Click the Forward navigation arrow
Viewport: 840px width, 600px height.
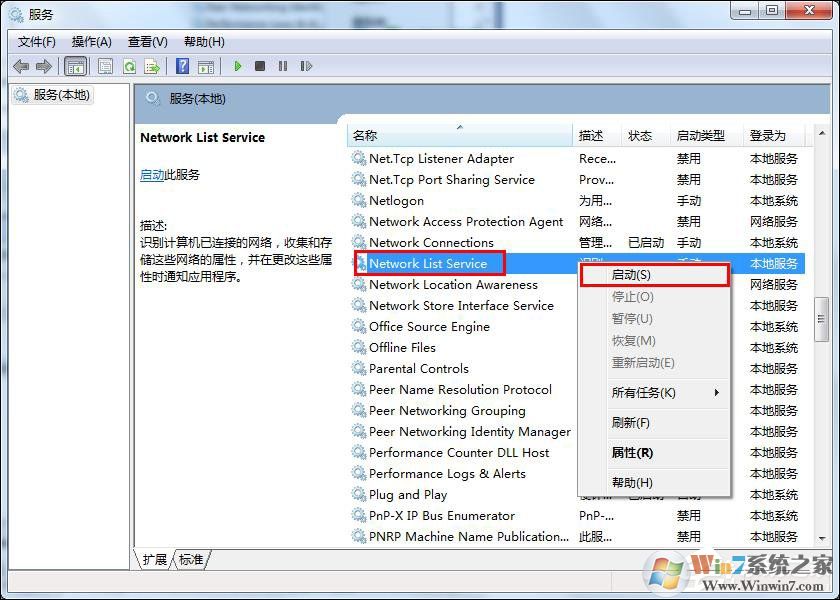point(44,66)
